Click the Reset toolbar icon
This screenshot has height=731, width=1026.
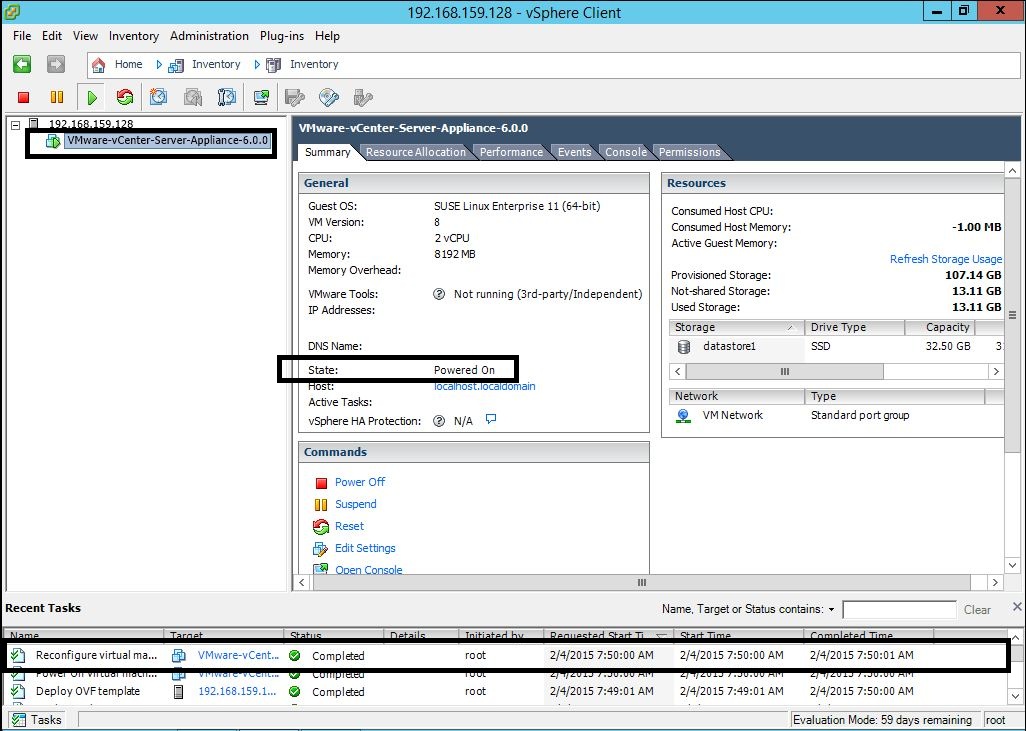[x=124, y=97]
